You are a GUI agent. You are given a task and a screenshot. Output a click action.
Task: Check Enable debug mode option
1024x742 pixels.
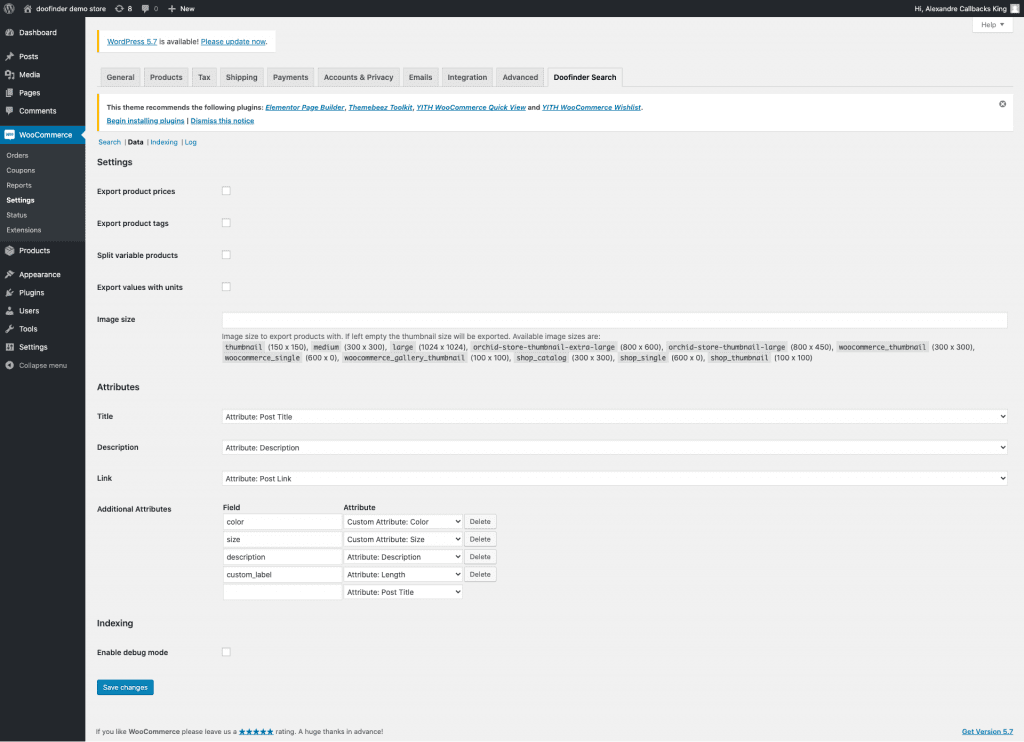[x=226, y=652]
